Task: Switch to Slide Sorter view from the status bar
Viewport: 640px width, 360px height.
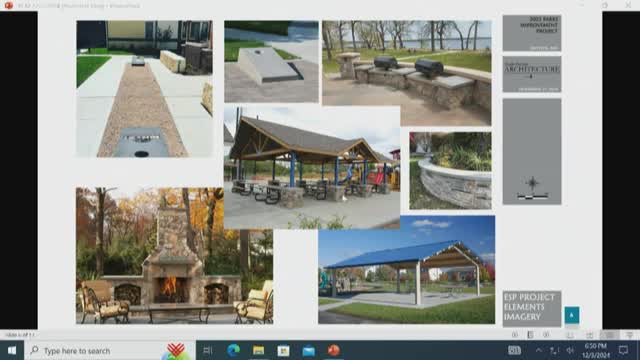Action: (589, 335)
